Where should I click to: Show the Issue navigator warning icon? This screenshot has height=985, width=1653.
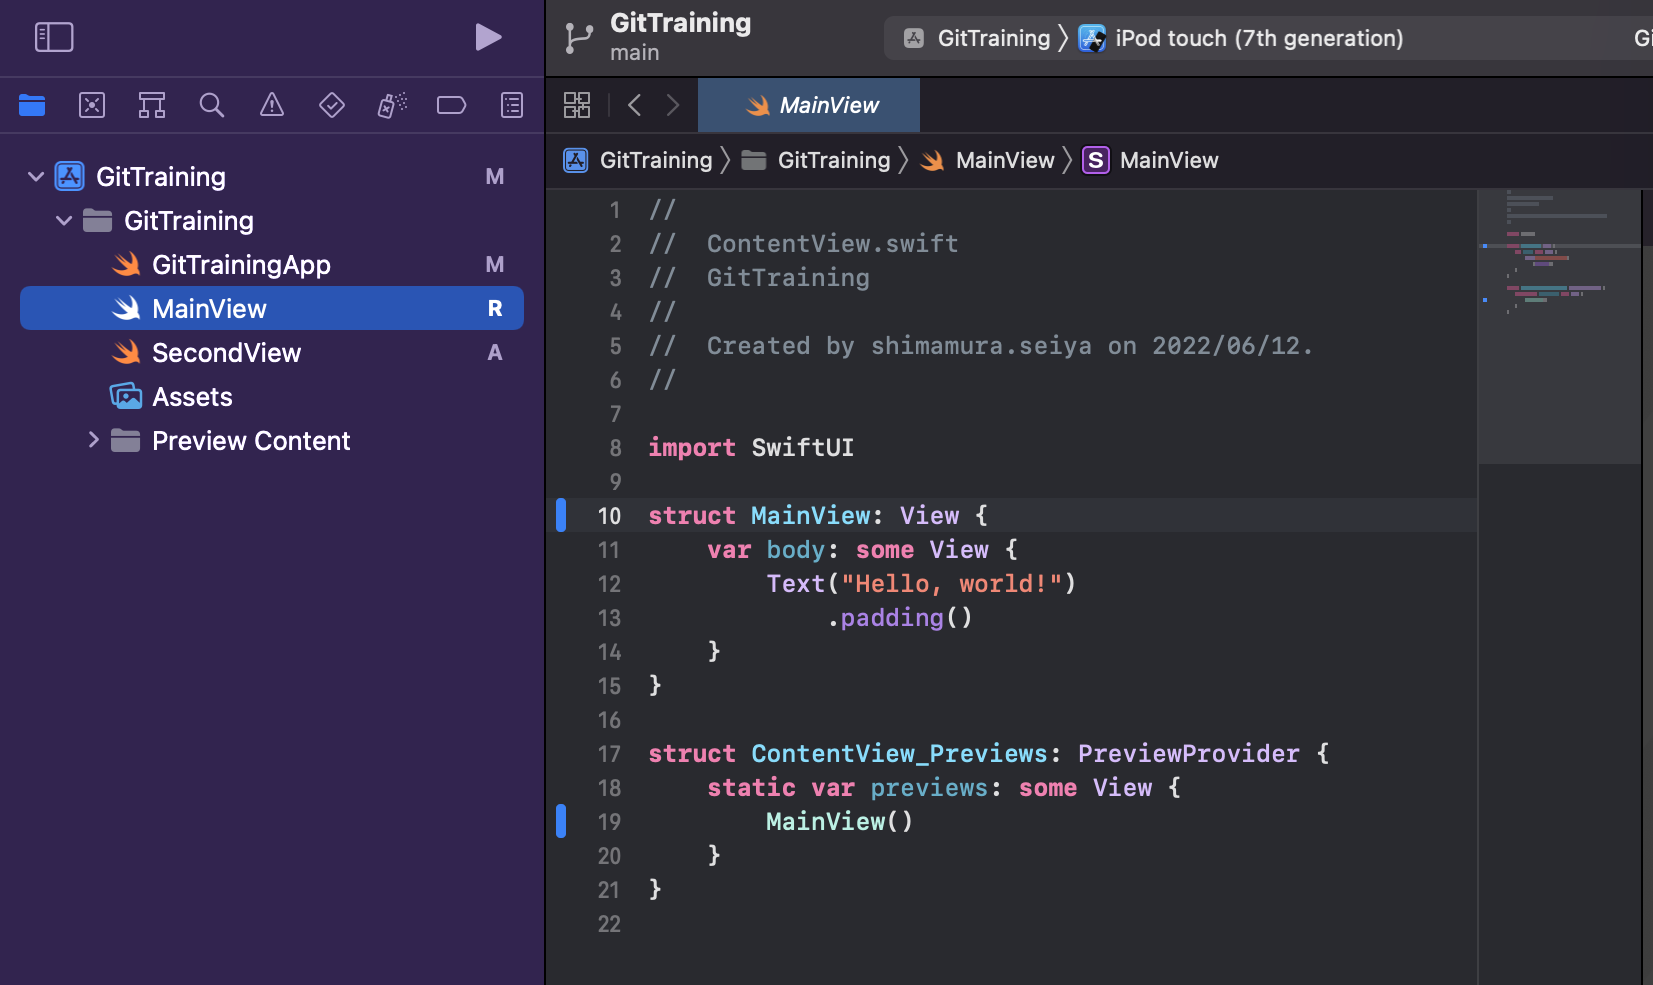pyautogui.click(x=272, y=105)
